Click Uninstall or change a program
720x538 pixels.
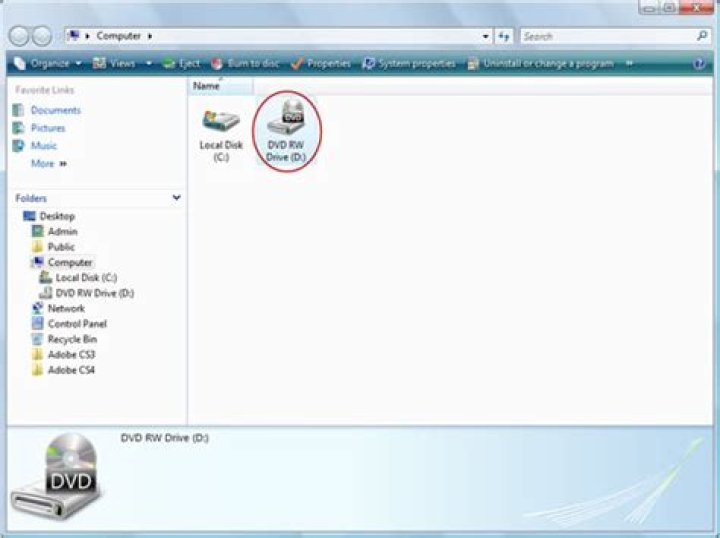point(546,63)
